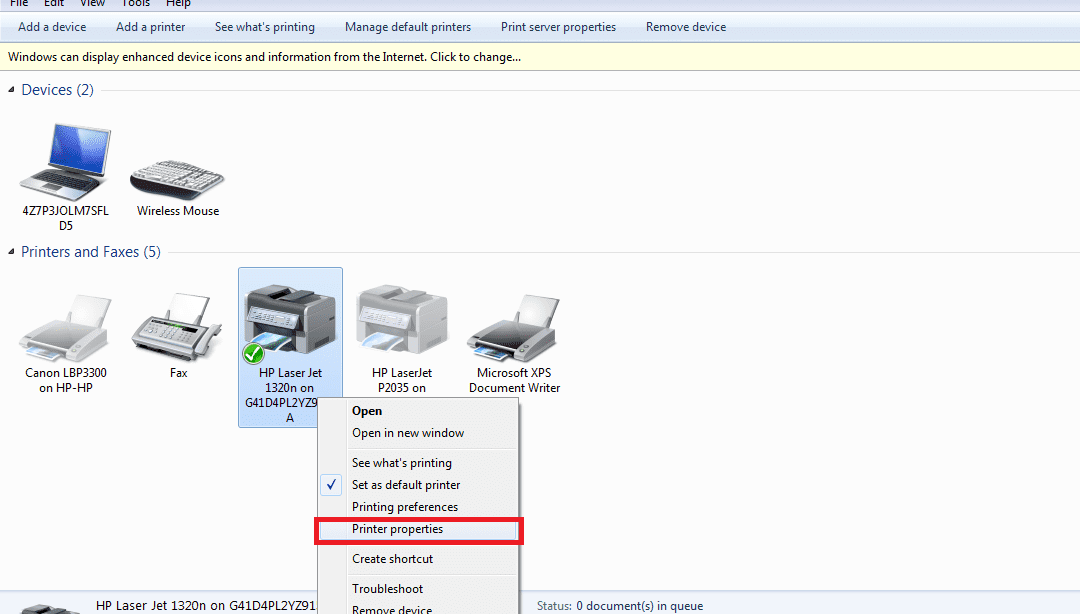The image size is (1080, 614).
Task: Click the Fax label text
Action: [178, 373]
